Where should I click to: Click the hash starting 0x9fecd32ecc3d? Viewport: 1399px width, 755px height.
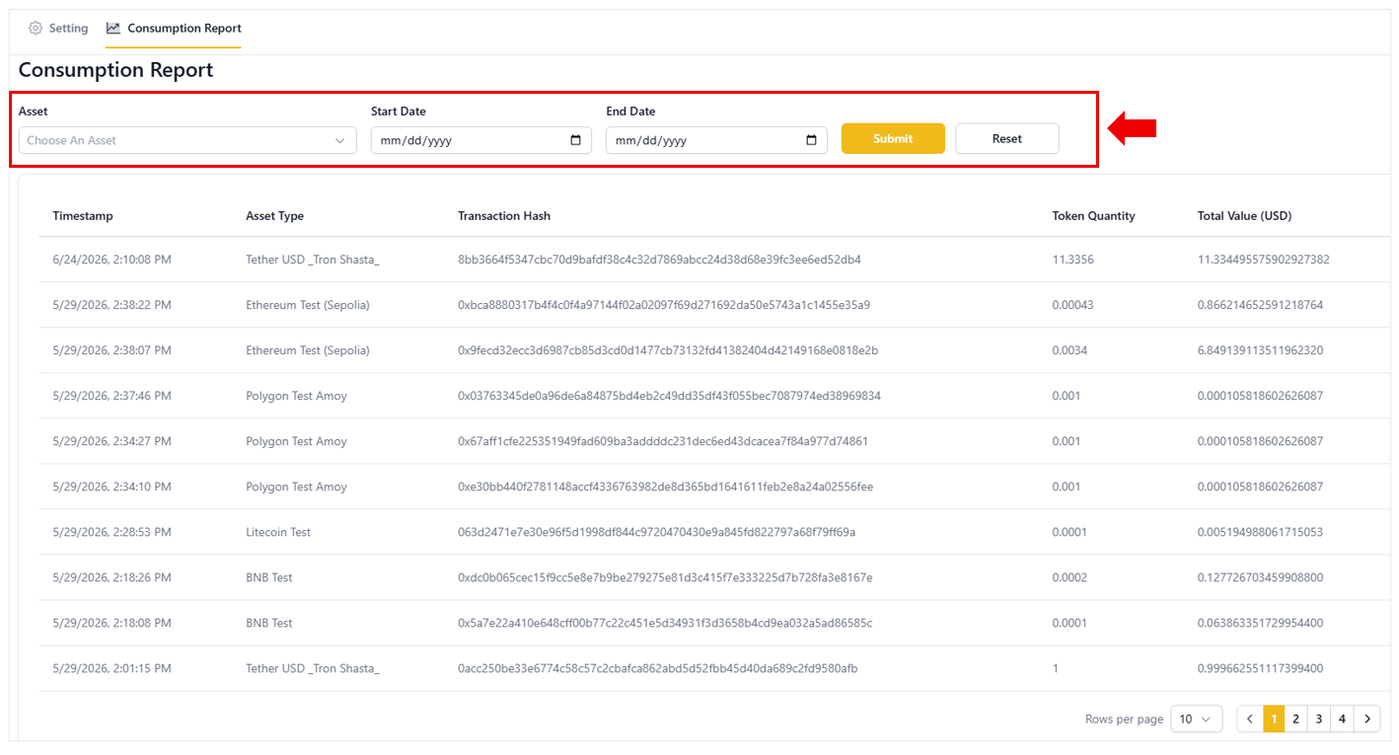668,351
